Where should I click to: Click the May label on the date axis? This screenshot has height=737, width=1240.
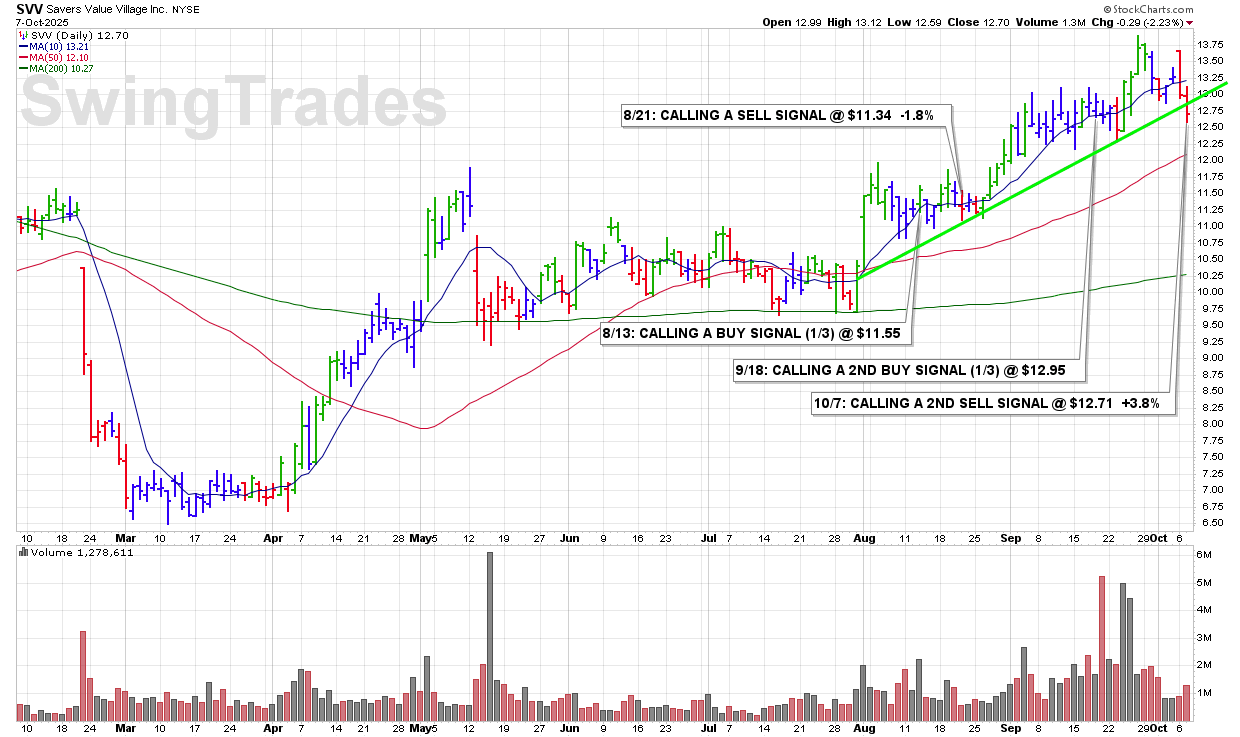427,537
